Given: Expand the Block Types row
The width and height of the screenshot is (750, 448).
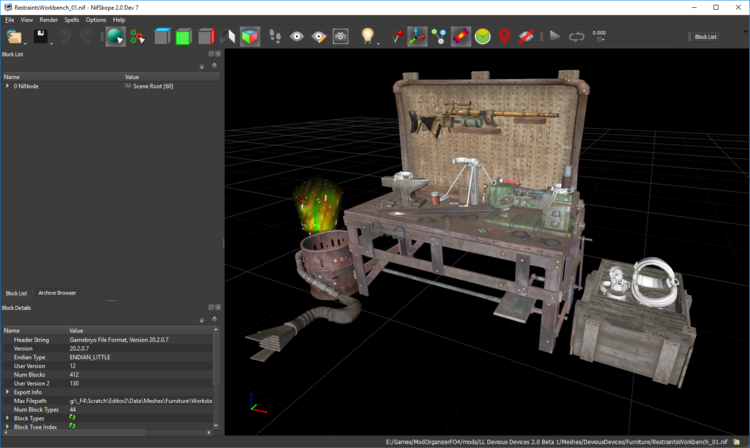Looking at the screenshot, I should (x=7, y=418).
